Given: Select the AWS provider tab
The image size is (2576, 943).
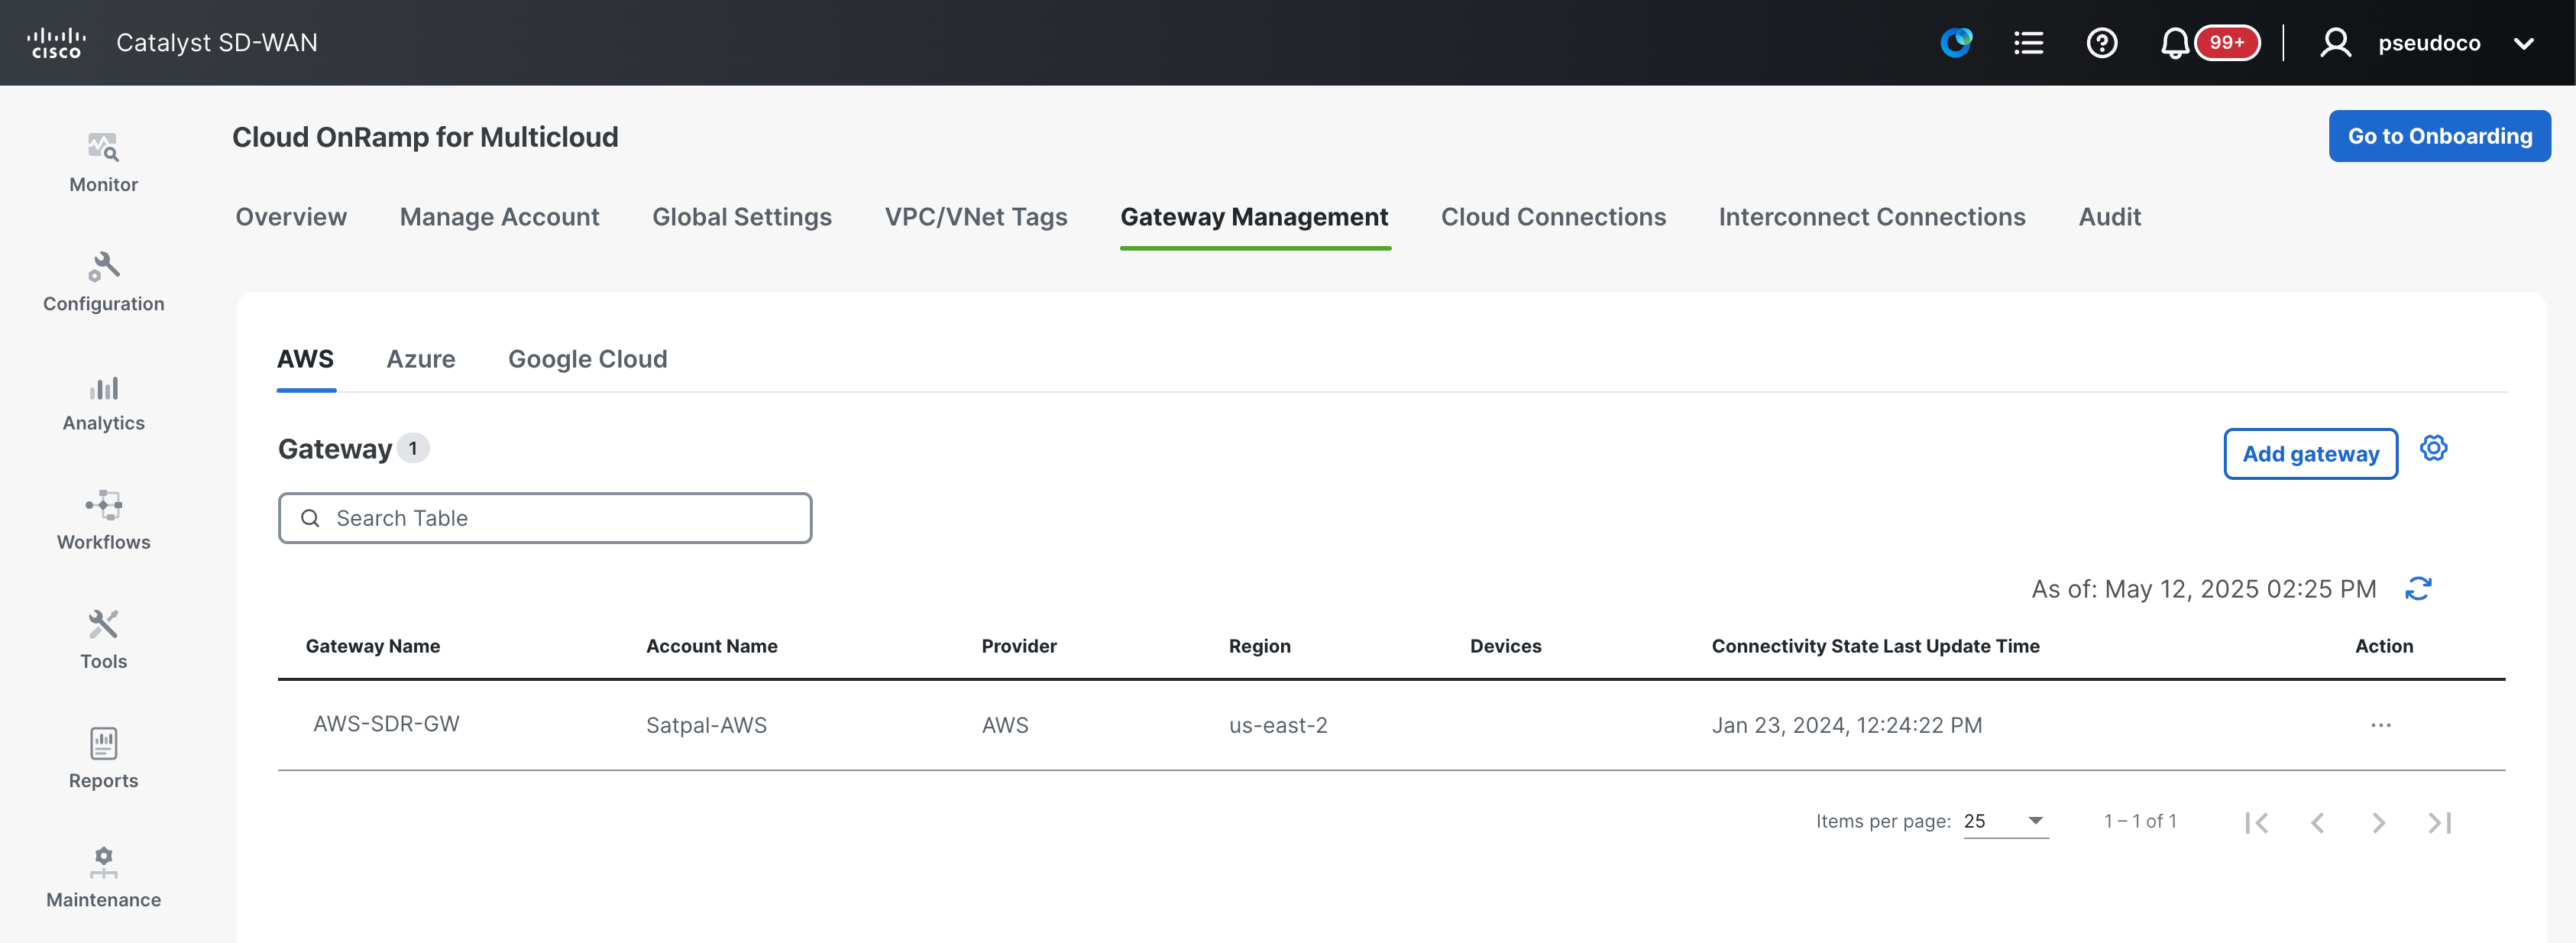Looking at the screenshot, I should pyautogui.click(x=305, y=359).
